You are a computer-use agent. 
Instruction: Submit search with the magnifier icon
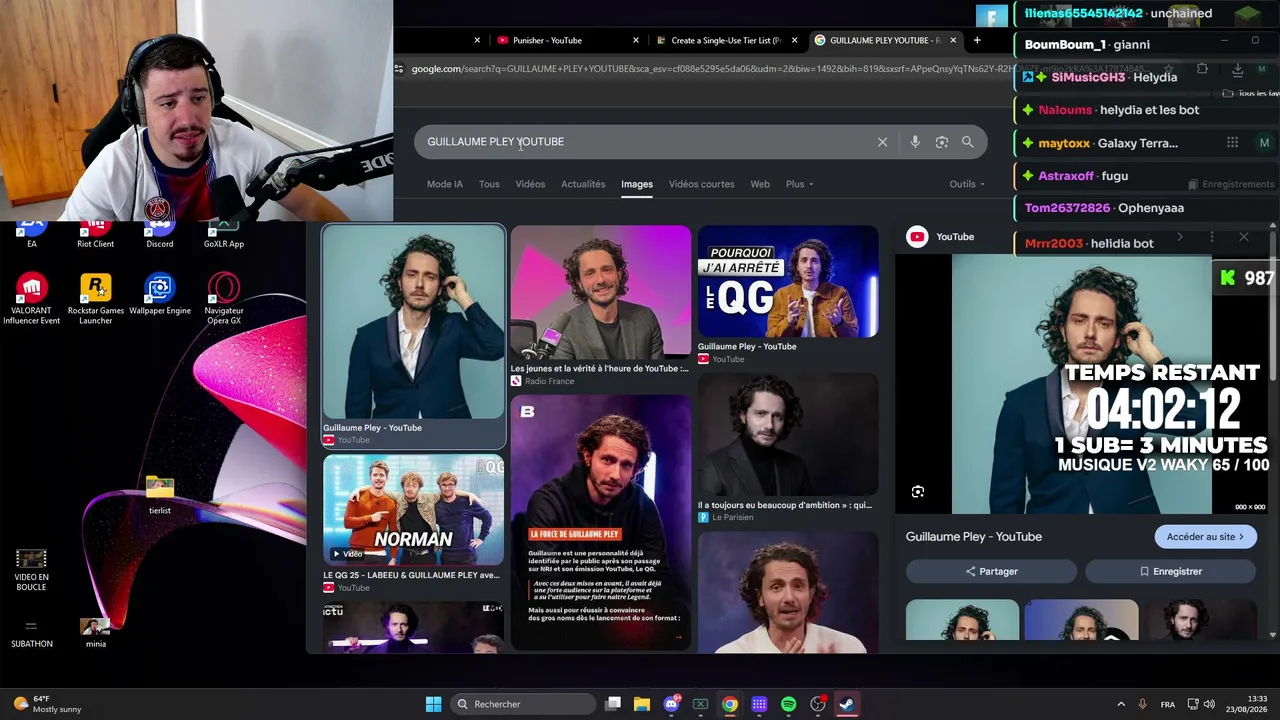click(967, 142)
